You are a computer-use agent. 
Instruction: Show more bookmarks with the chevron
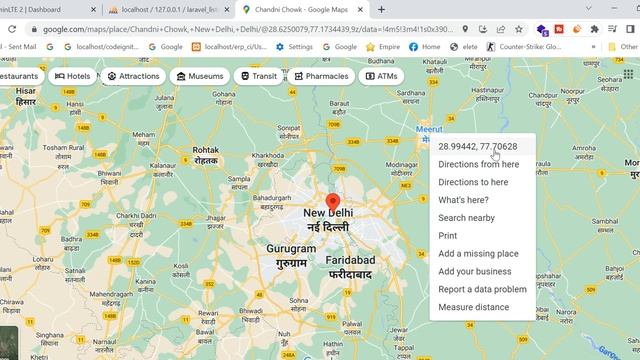(593, 47)
